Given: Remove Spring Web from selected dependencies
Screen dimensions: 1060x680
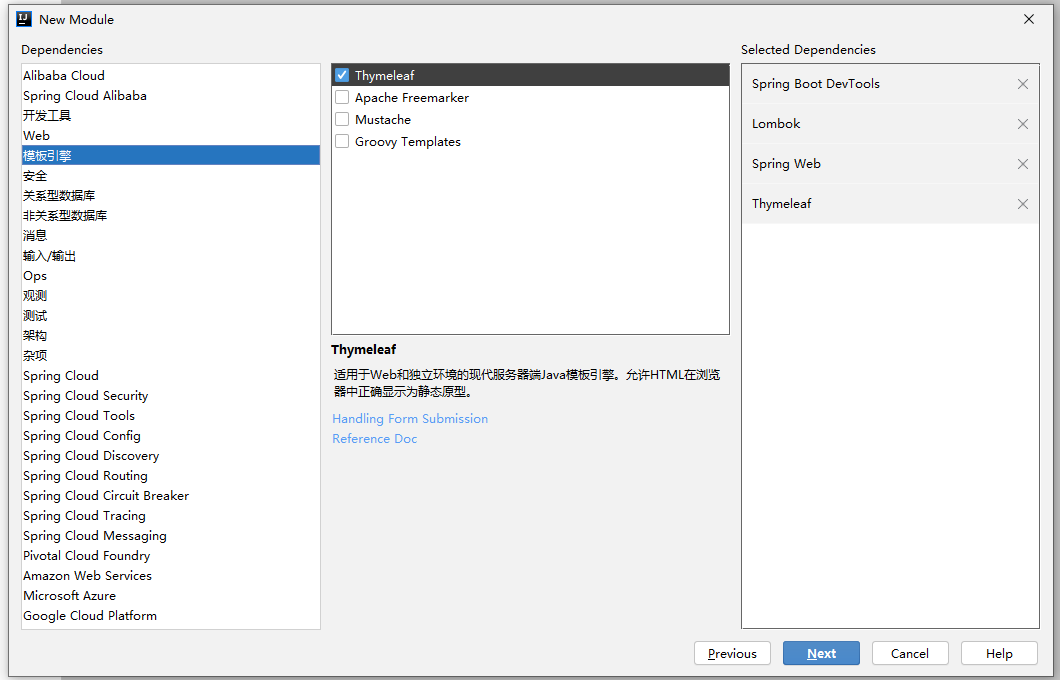Looking at the screenshot, I should coord(1022,164).
